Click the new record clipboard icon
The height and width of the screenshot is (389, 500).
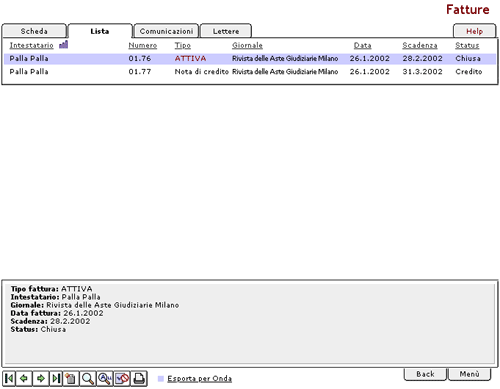pyautogui.click(x=71, y=378)
